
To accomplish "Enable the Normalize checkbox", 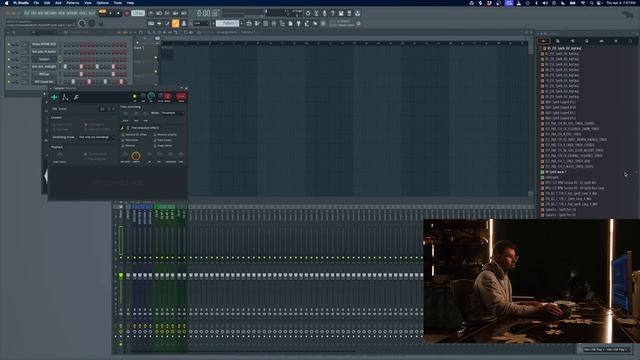I will pos(123,140).
